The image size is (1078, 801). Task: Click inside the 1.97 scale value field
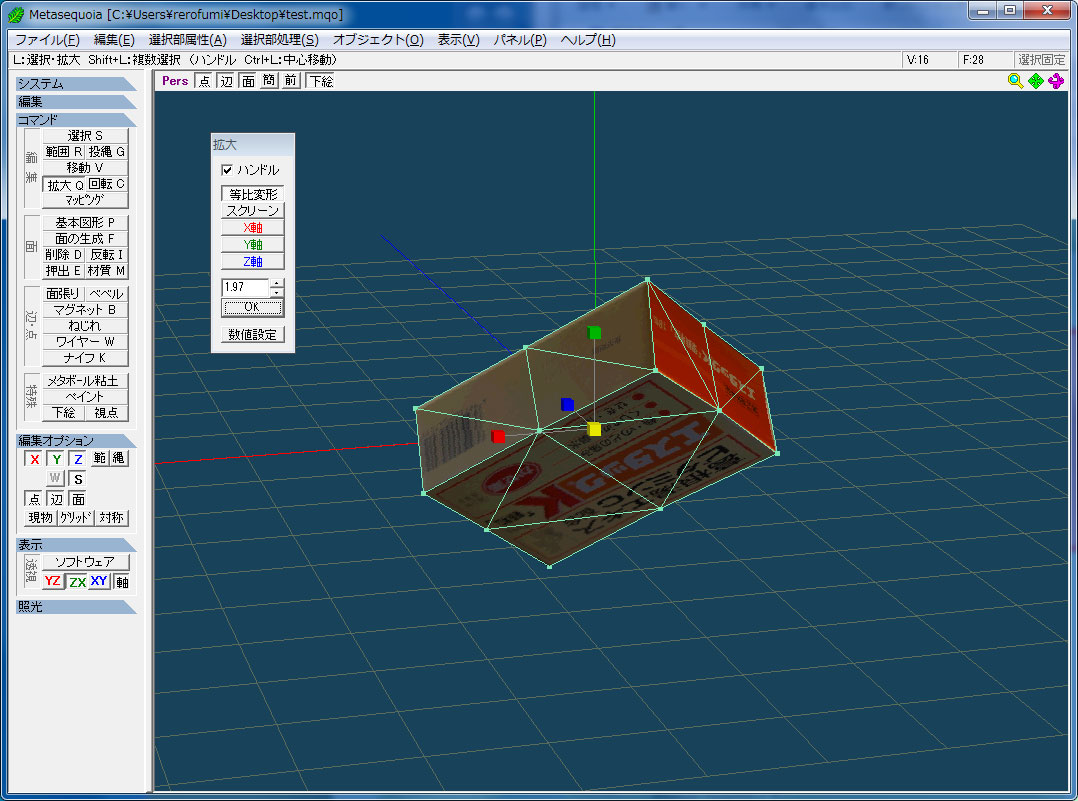[245, 287]
